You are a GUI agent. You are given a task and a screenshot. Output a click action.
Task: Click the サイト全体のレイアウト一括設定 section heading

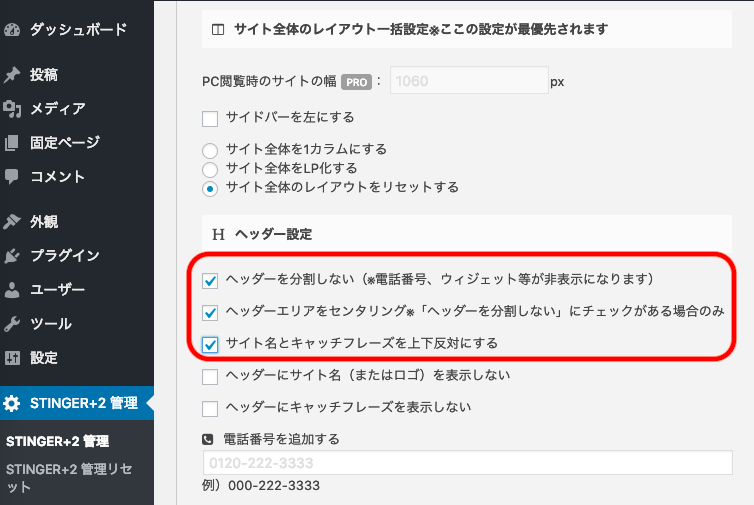pos(421,30)
